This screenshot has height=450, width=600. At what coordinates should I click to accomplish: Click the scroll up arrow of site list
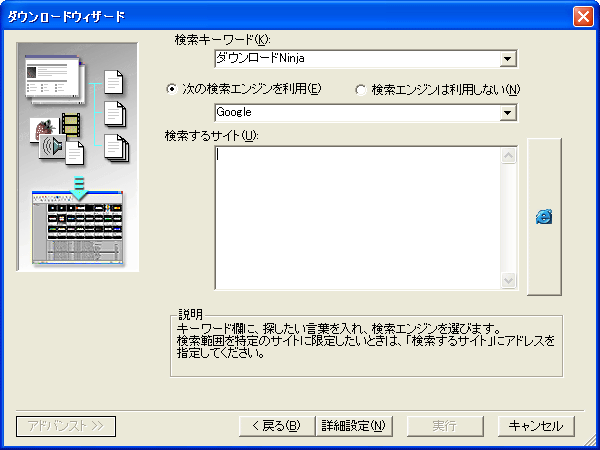pyautogui.click(x=509, y=156)
